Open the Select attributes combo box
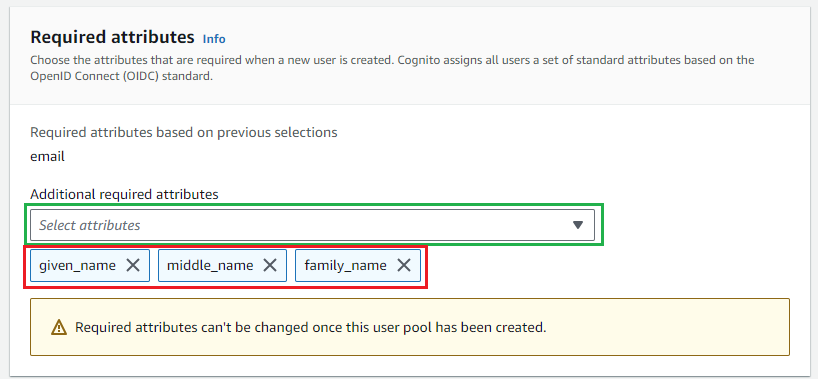Image resolution: width=818 pixels, height=379 pixels. pyautogui.click(x=312, y=225)
